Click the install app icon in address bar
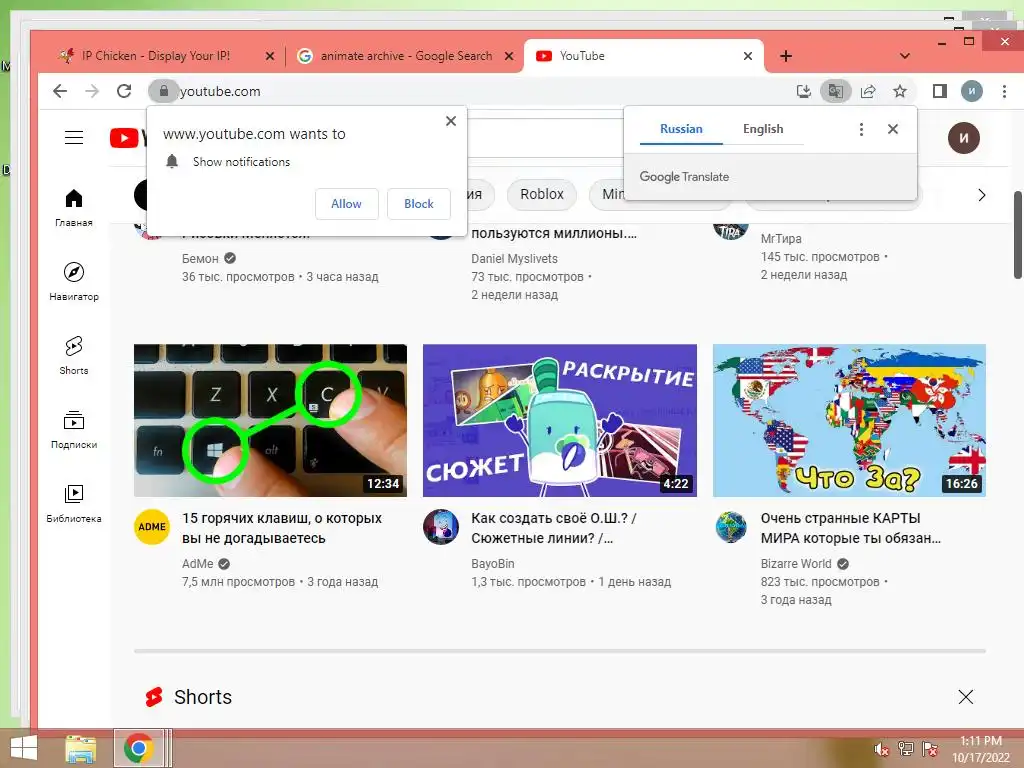The width and height of the screenshot is (1024, 768). (804, 91)
